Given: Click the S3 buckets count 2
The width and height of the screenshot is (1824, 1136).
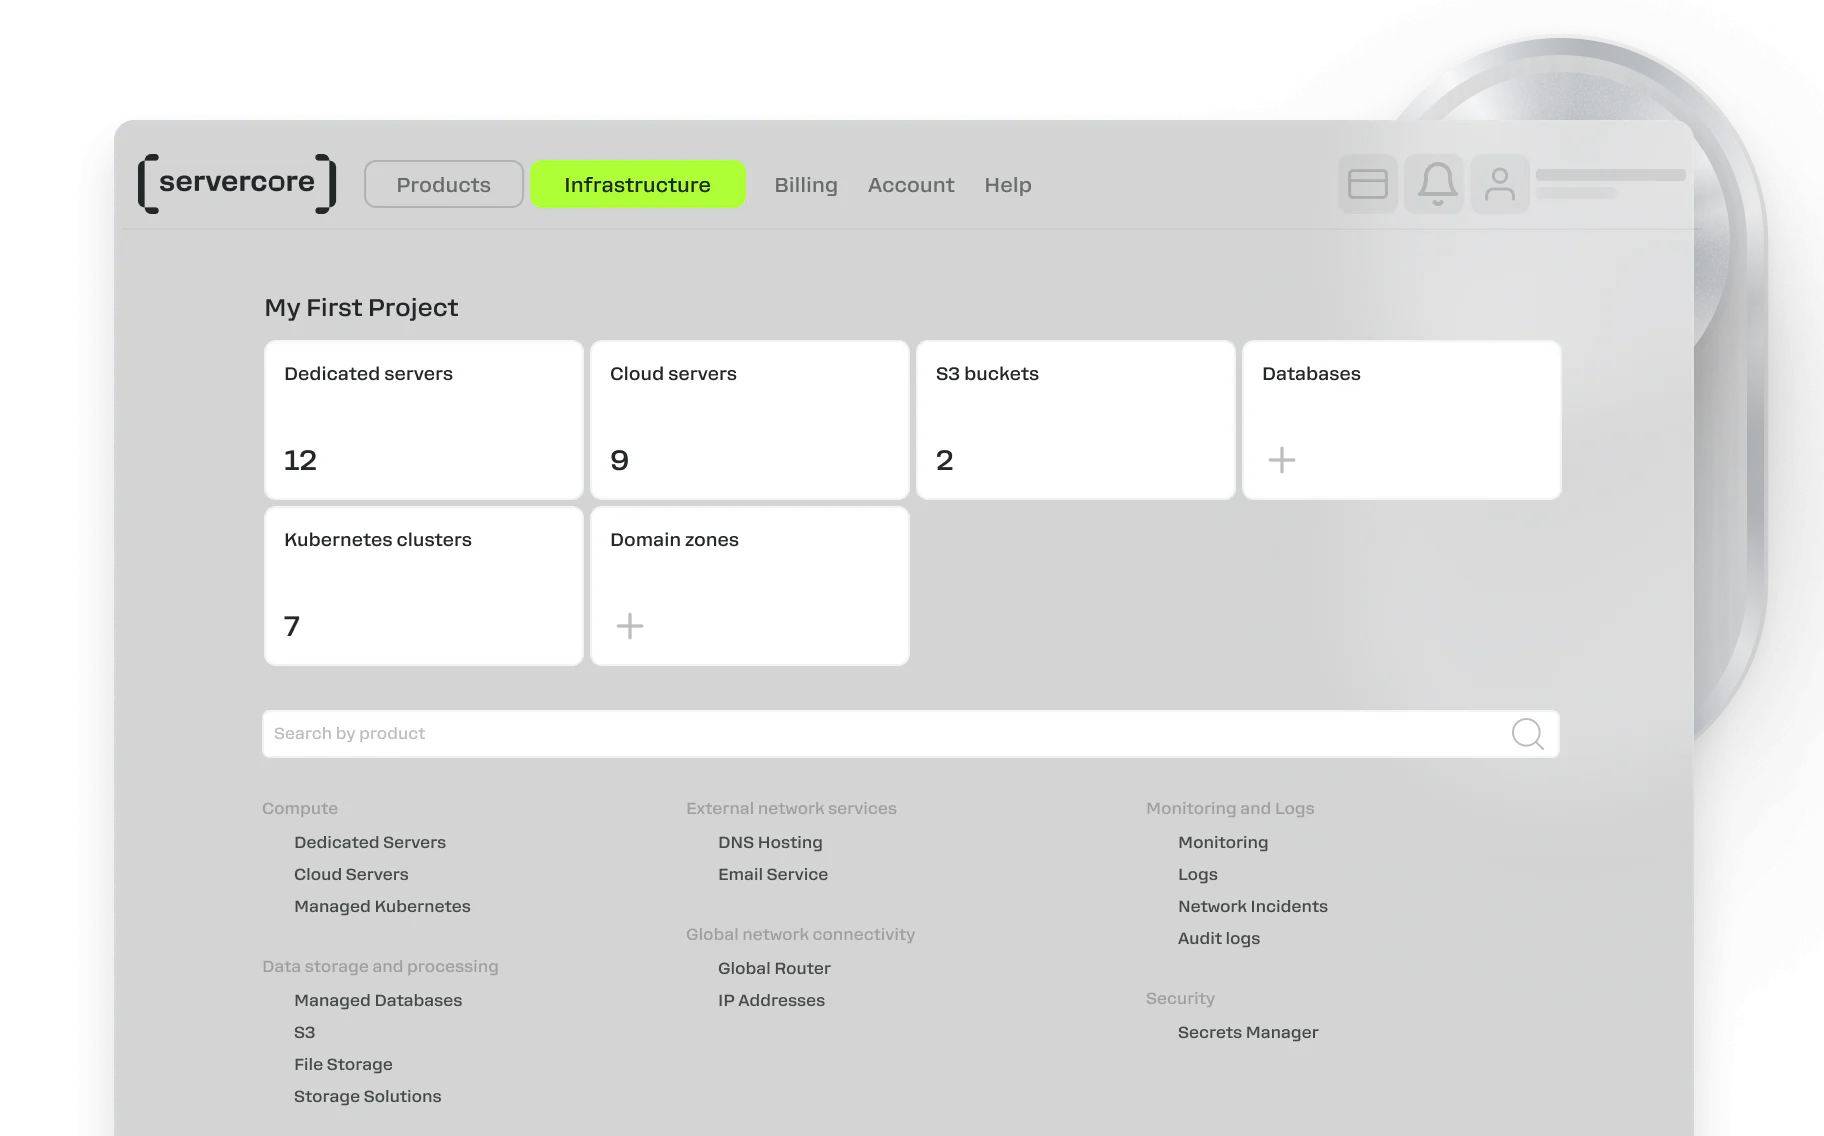Looking at the screenshot, I should point(944,460).
